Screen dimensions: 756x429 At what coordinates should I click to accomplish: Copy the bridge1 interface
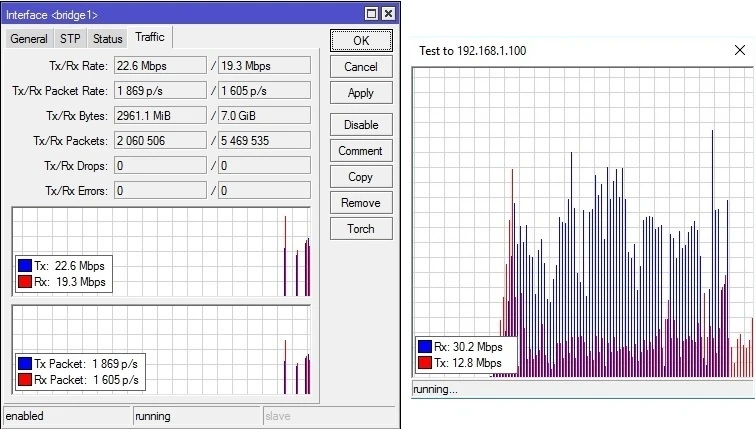361,177
